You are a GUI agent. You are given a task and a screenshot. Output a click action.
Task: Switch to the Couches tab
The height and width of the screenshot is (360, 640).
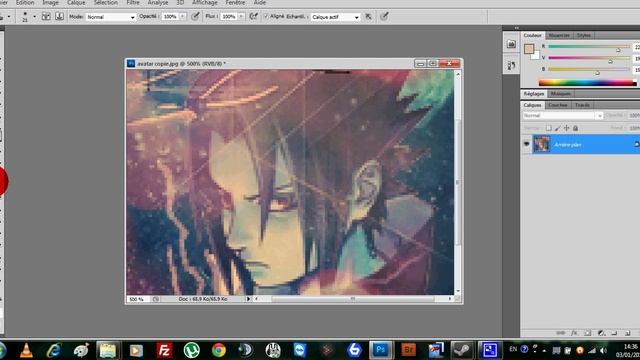558,105
